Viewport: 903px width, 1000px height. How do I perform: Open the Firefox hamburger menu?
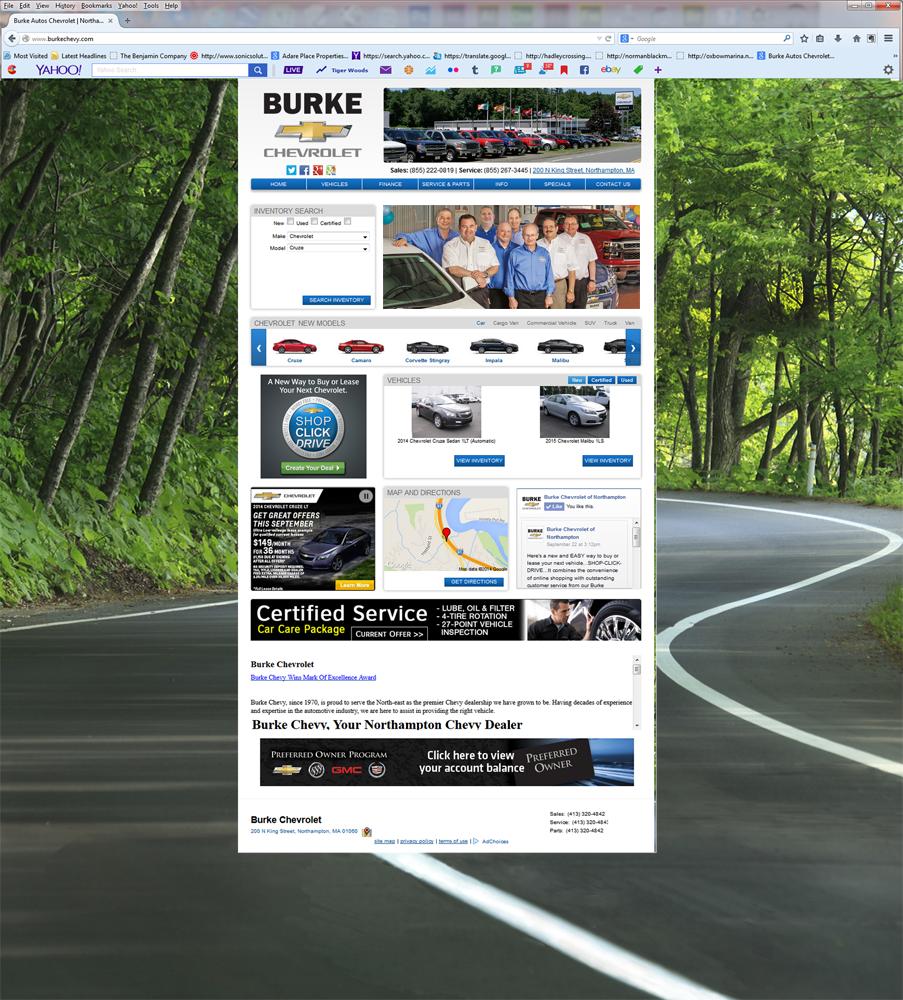pos(888,38)
